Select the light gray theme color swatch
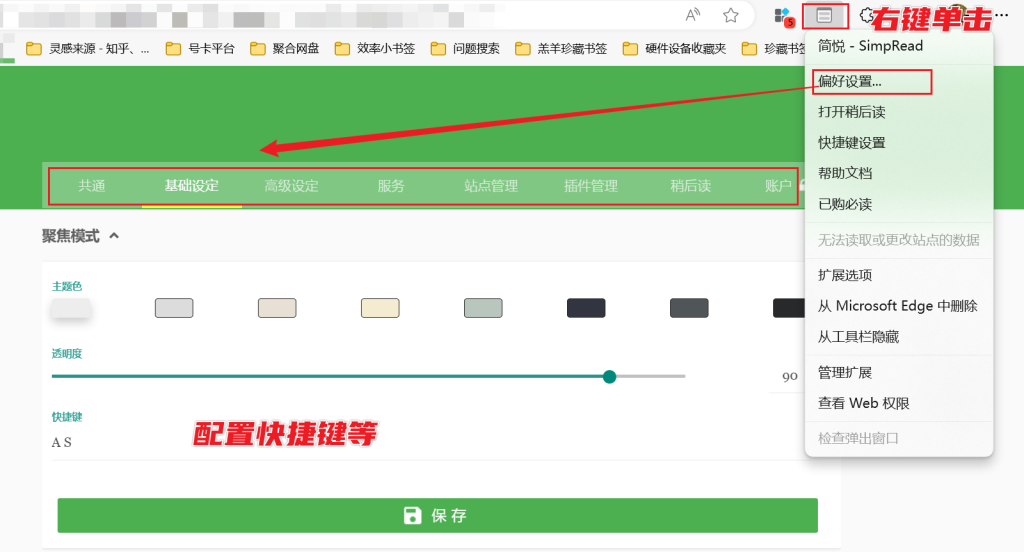Viewport: 1024px width, 552px height. pyautogui.click(x=174, y=308)
